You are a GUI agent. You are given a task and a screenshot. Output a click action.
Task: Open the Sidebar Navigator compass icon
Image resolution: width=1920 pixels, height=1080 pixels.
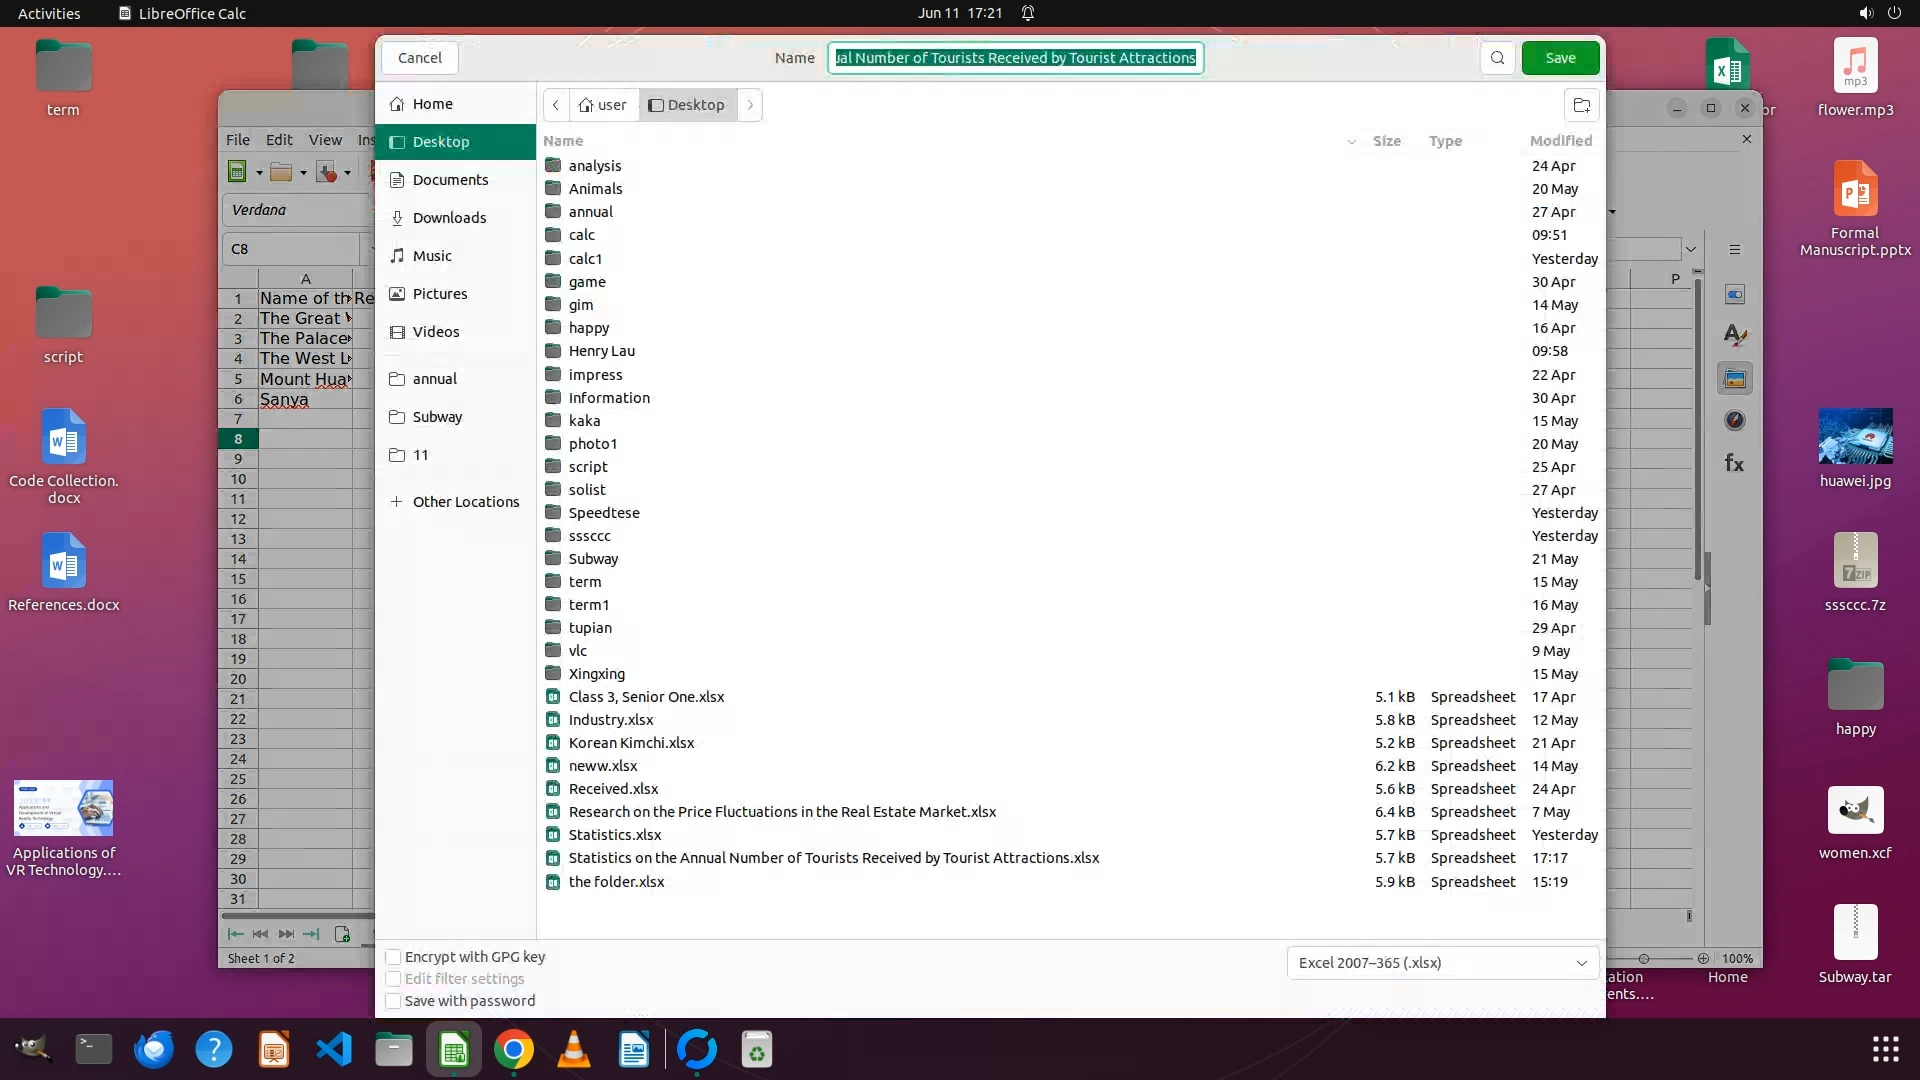point(1735,421)
